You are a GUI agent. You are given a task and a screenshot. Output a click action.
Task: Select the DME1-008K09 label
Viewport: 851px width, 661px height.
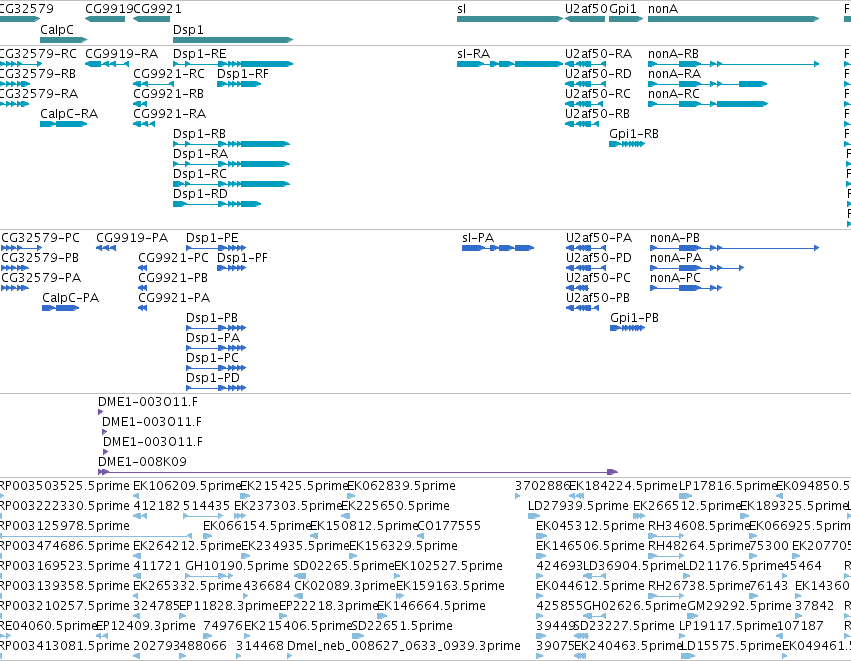[x=142, y=462]
